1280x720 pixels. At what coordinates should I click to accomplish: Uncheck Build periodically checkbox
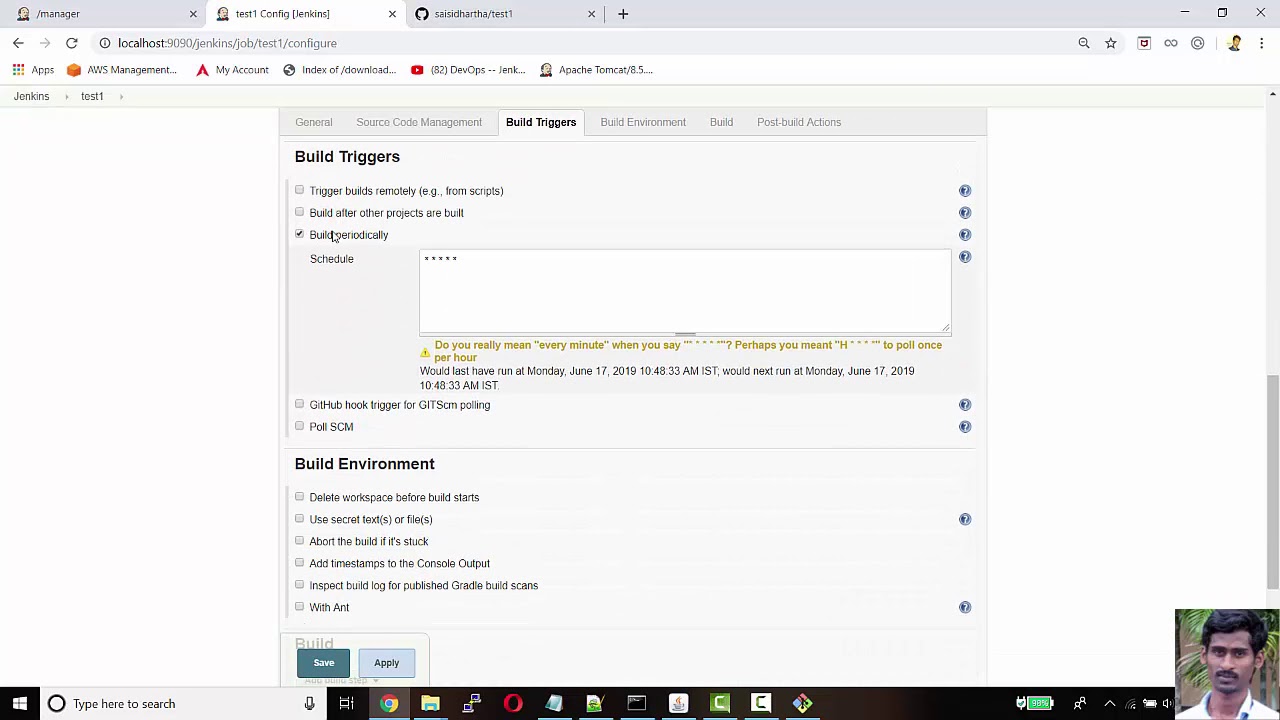coord(299,234)
